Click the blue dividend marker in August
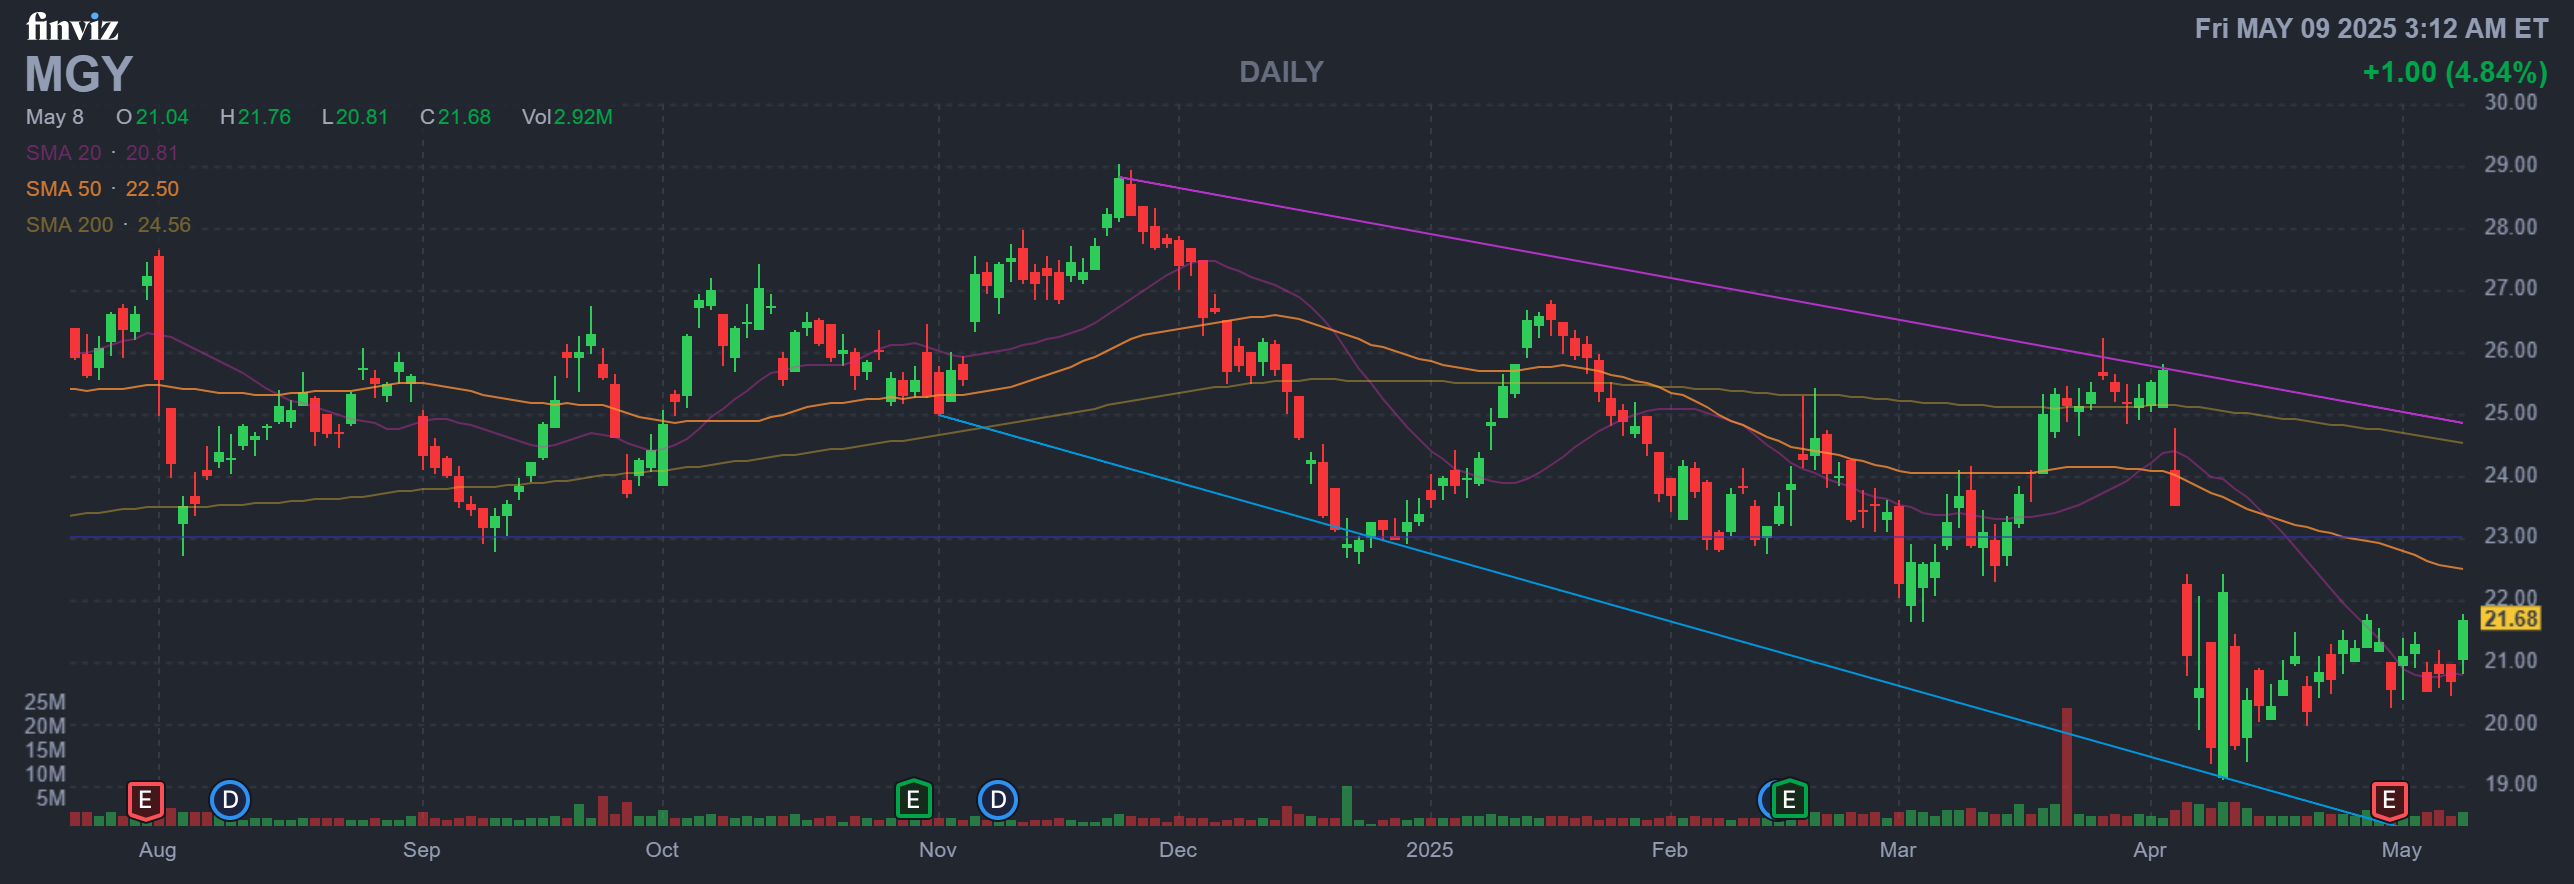This screenshot has height=884, width=2574. click(230, 800)
